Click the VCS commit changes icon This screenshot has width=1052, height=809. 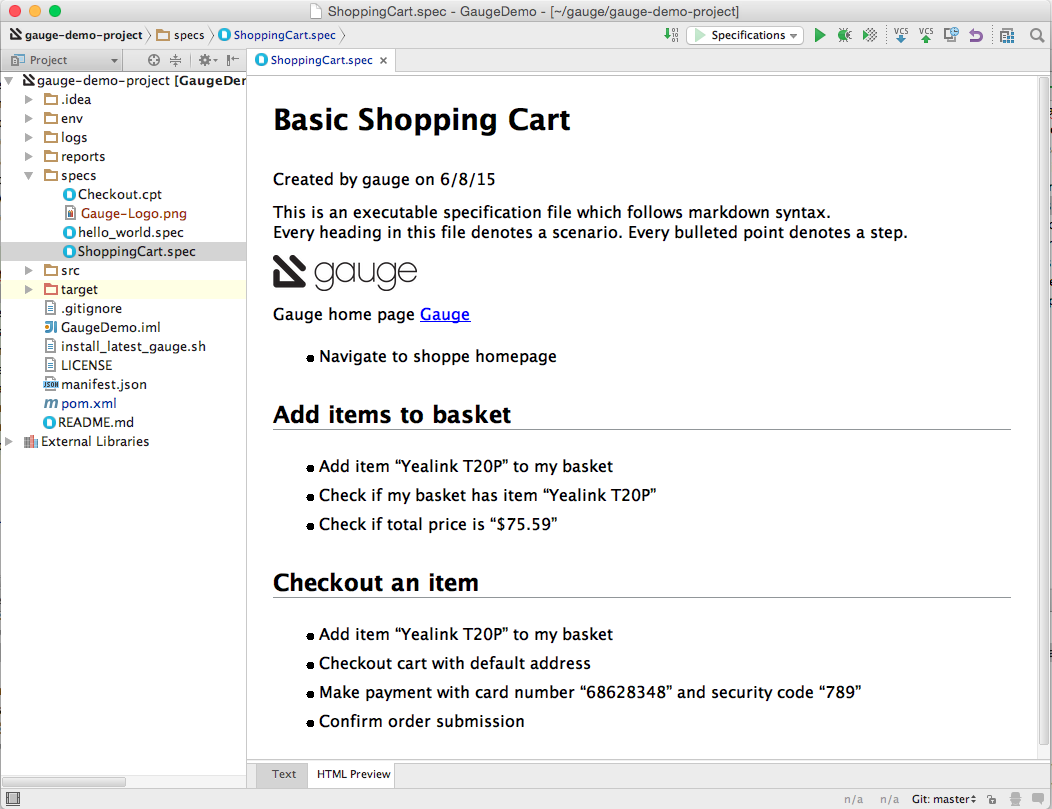pyautogui.click(x=926, y=35)
